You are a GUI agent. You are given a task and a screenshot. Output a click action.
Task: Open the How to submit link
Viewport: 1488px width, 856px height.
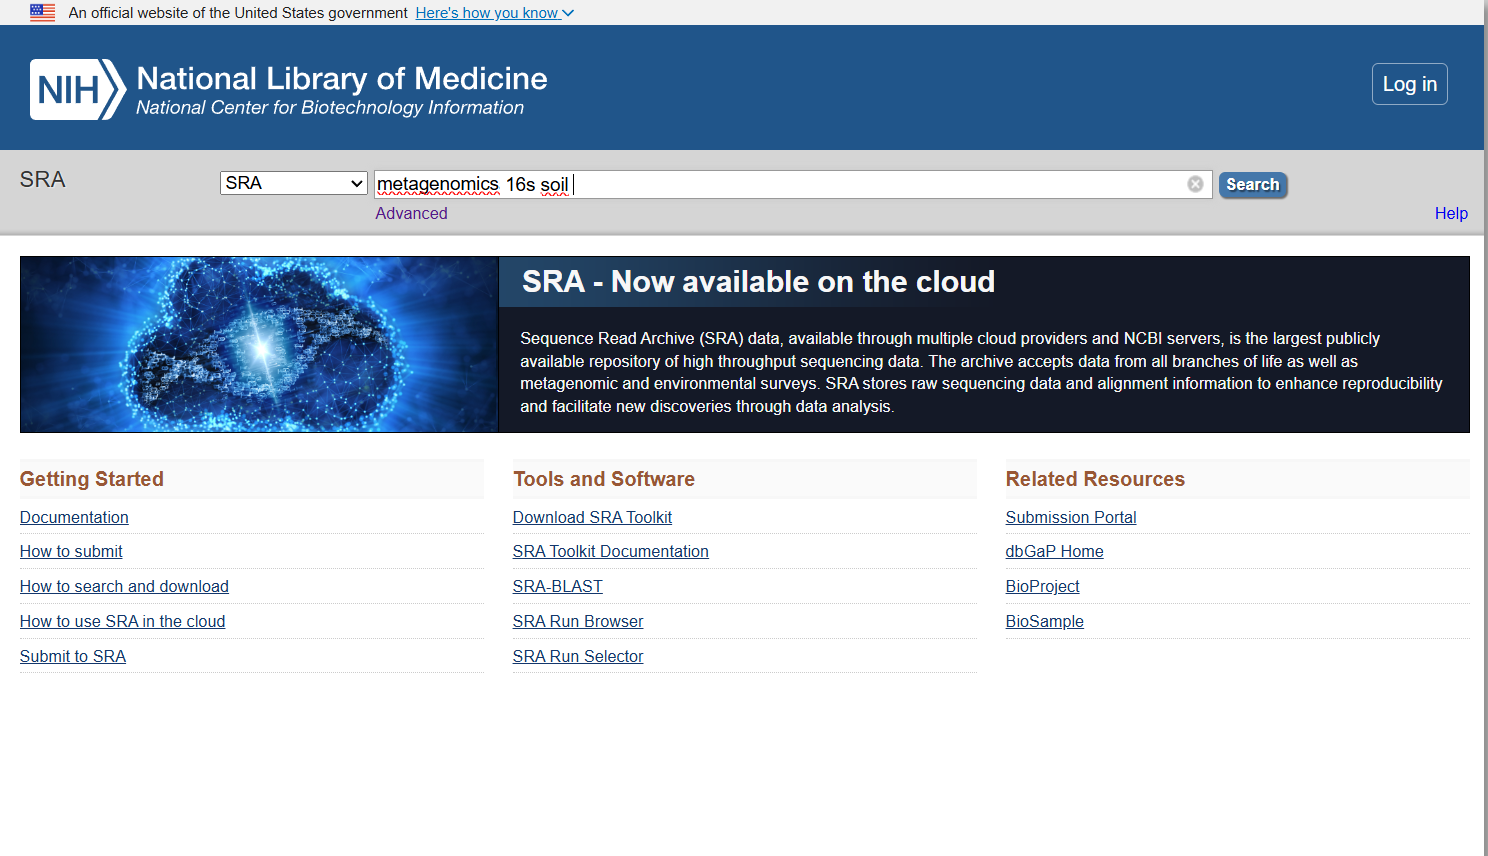71,551
